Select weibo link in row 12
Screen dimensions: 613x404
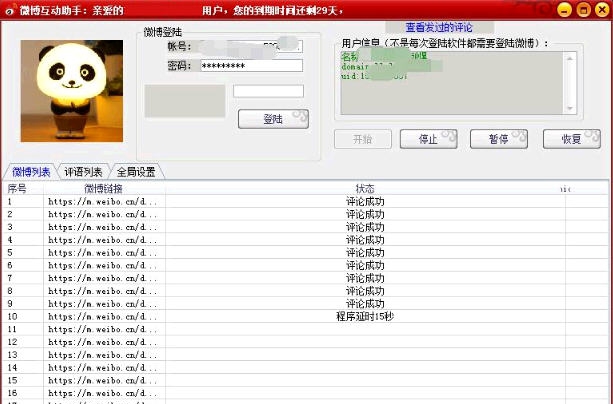coord(103,342)
